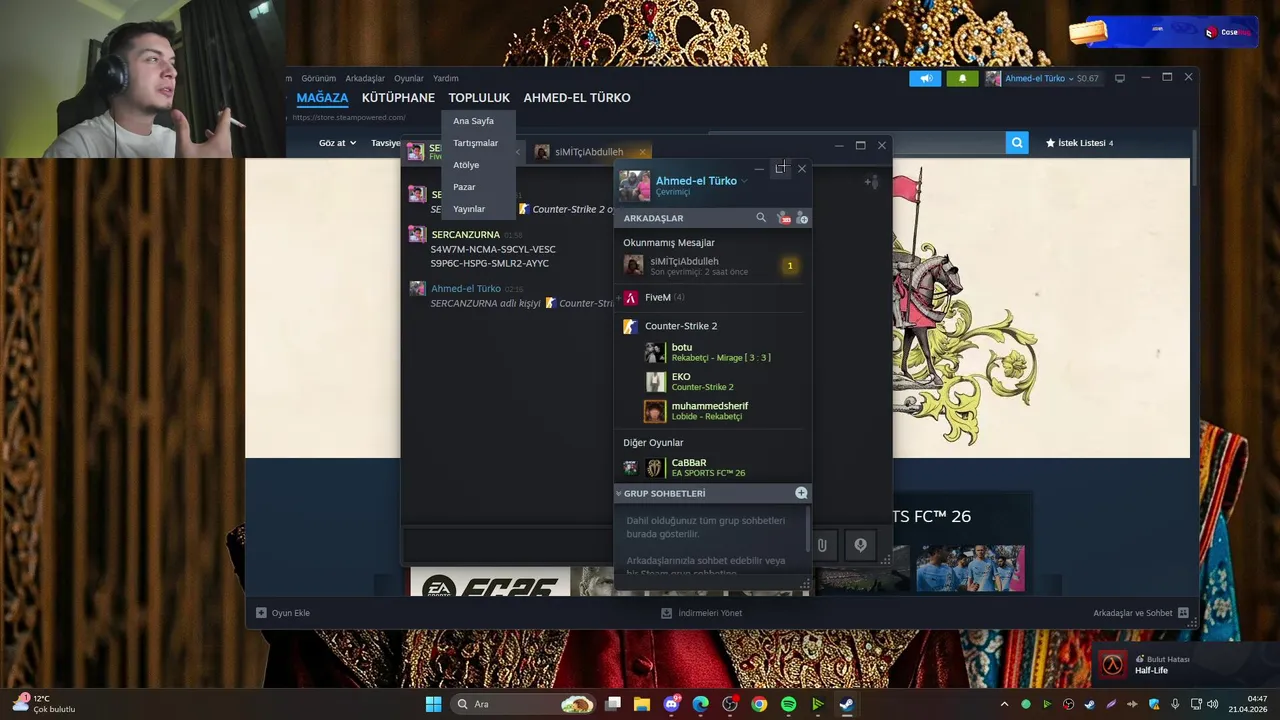Close the siMİTçiAbdulleh chat tab
This screenshot has width=1280, height=720.
[642, 152]
